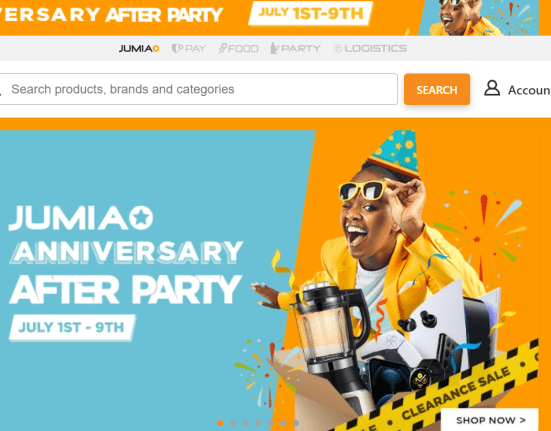Focus the search products input field
This screenshot has height=431, width=551.
point(199,89)
